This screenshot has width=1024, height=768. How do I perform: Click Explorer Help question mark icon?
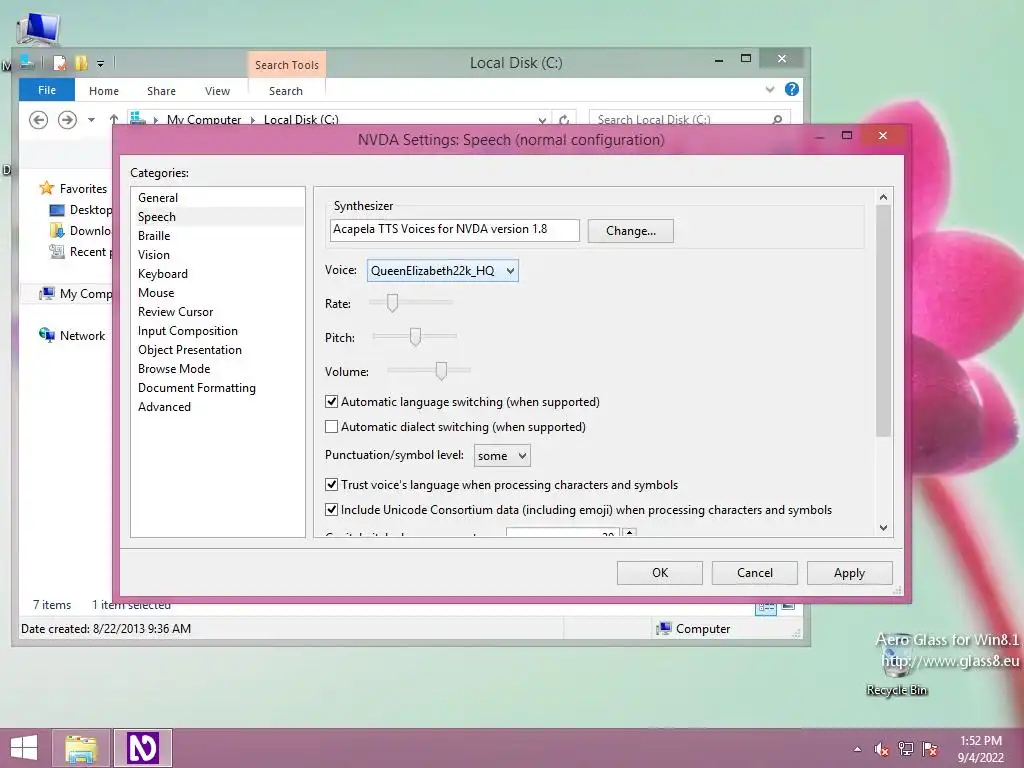point(792,89)
